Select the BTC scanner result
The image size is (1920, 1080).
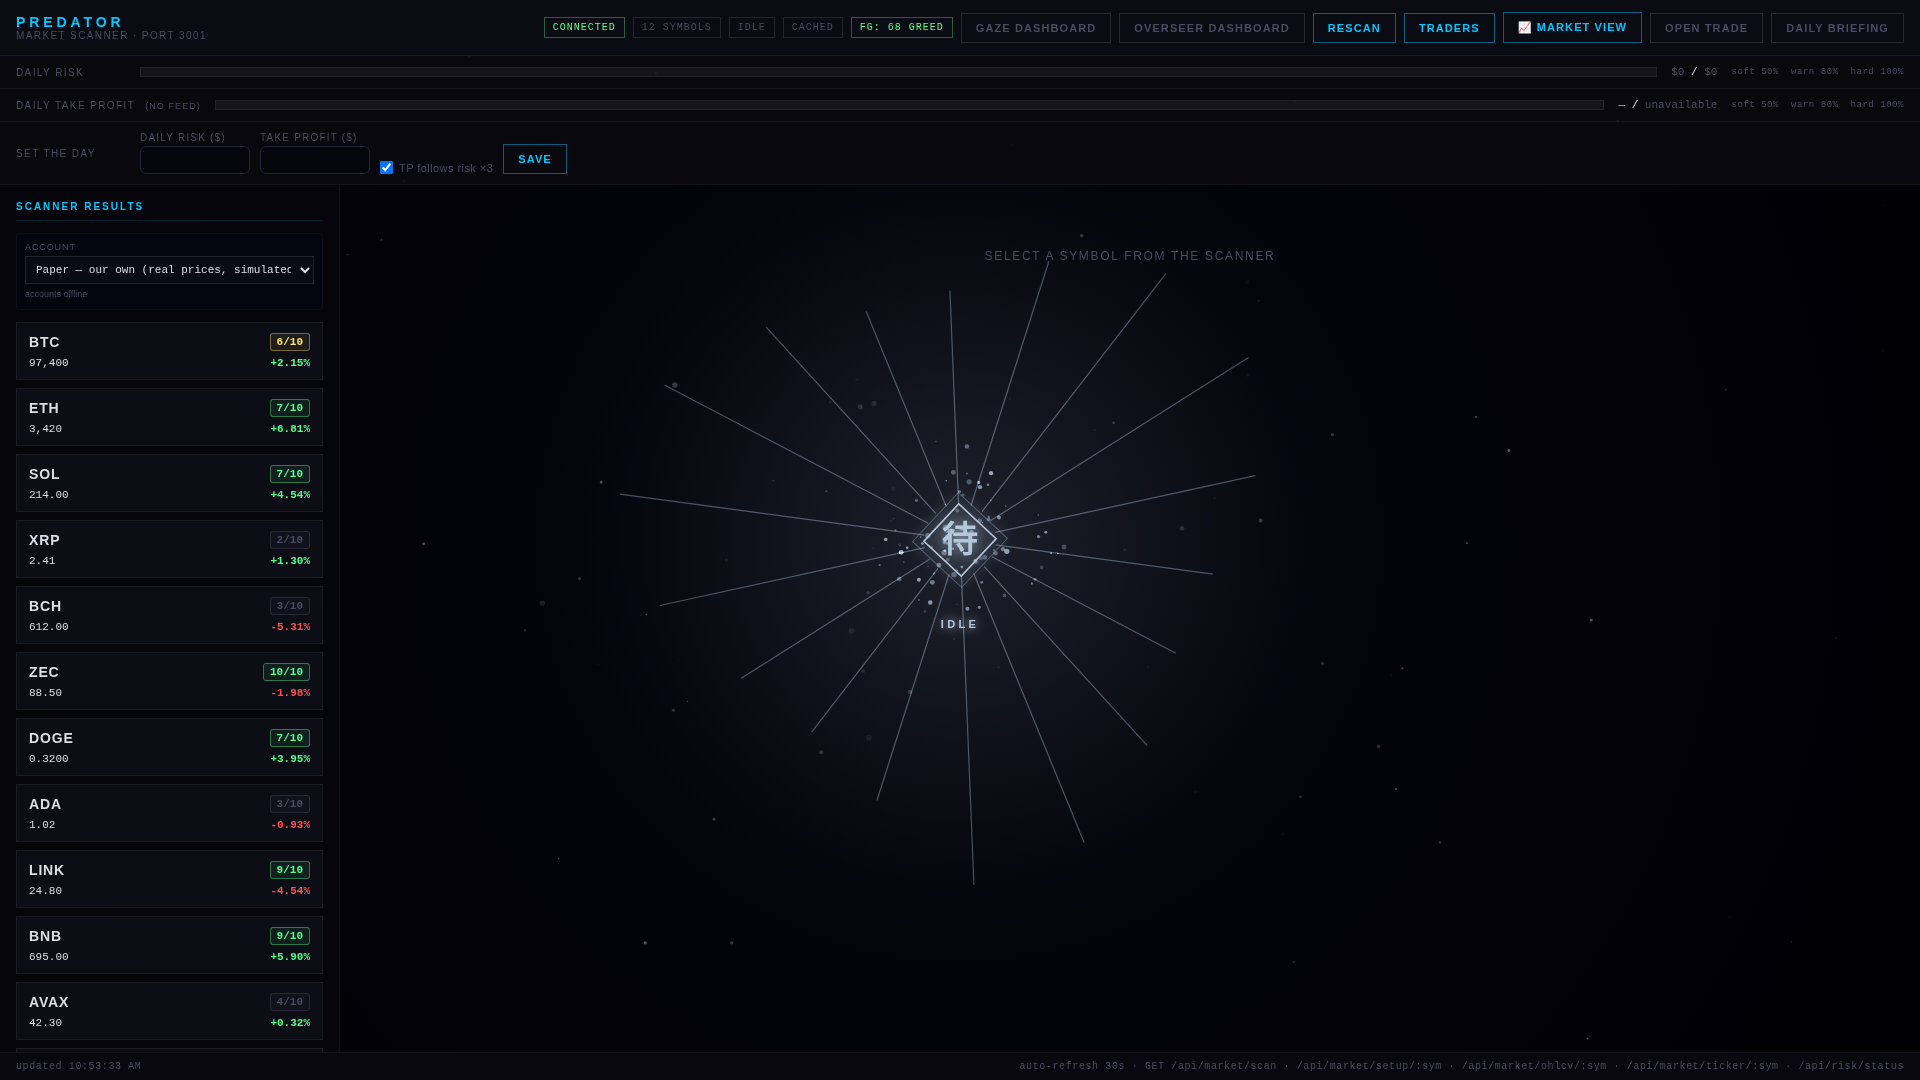point(169,351)
